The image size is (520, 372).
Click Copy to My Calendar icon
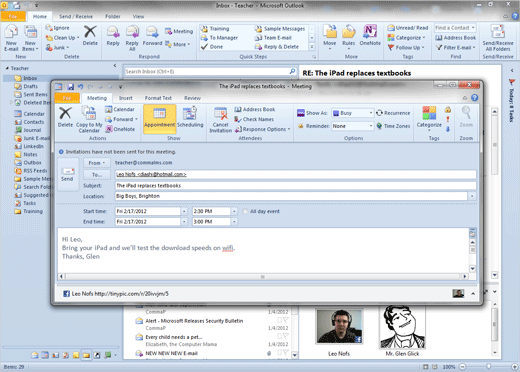[x=89, y=119]
